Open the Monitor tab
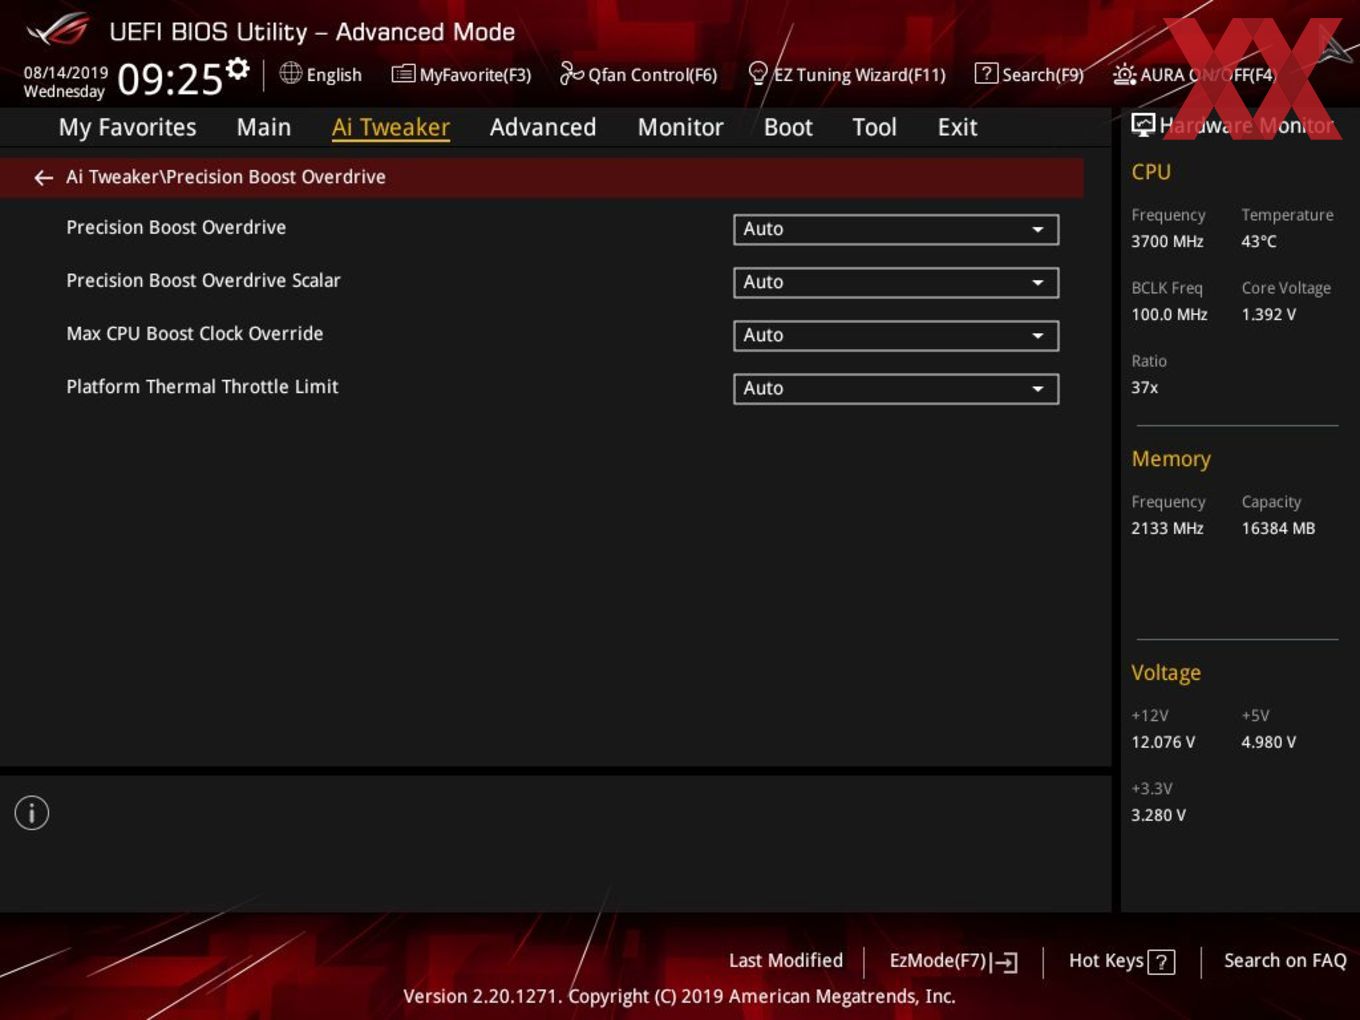The image size is (1360, 1020). [x=680, y=127]
